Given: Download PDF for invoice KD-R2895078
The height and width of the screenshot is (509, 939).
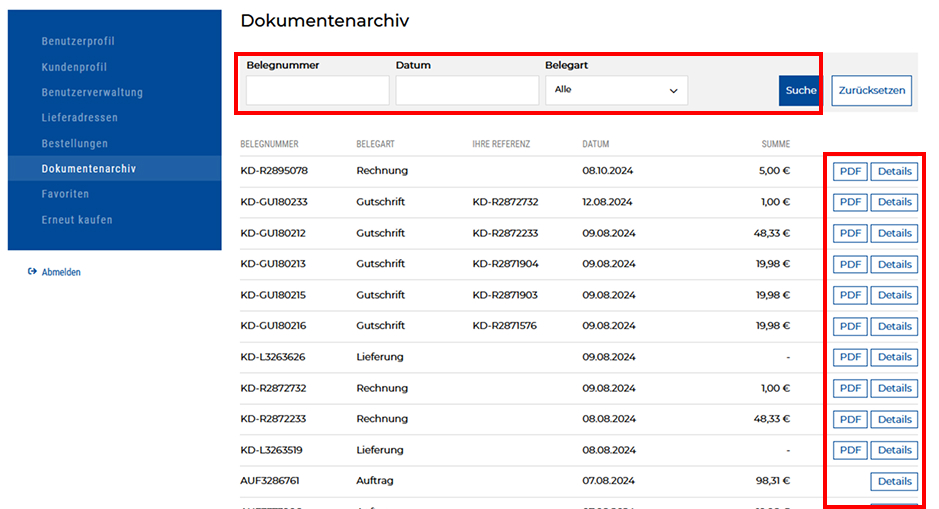Looking at the screenshot, I should click(x=850, y=171).
